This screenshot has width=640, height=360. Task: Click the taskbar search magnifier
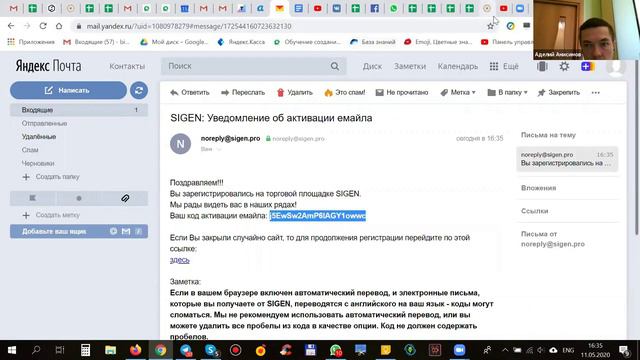coord(36,350)
